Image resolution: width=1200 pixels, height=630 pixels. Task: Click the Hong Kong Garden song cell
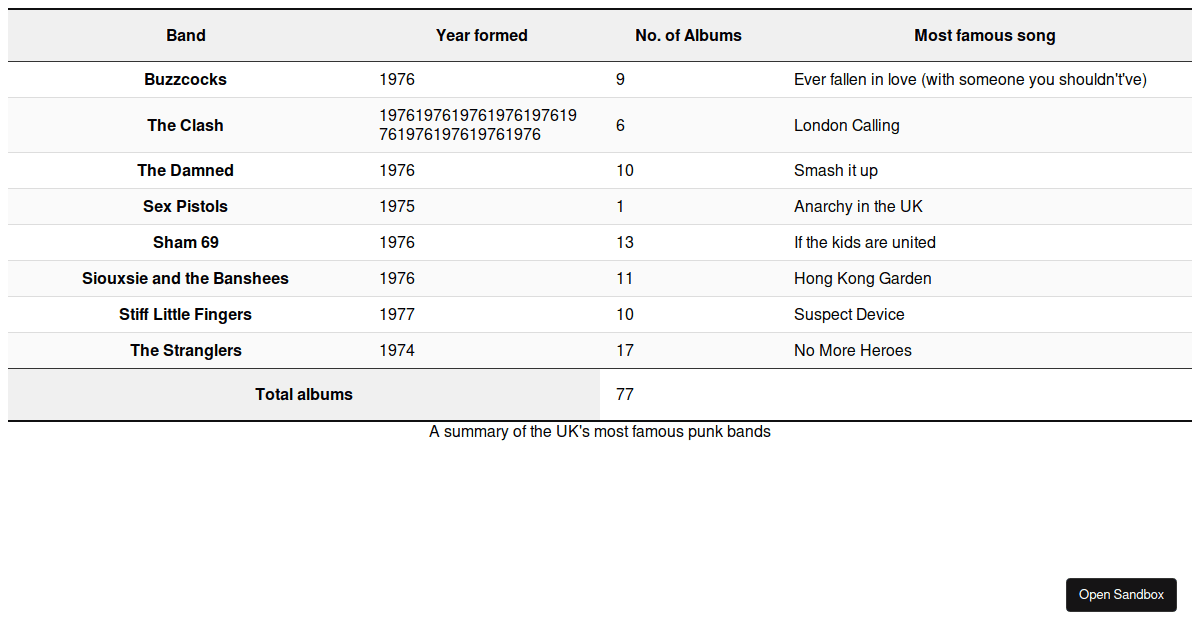[x=862, y=279]
